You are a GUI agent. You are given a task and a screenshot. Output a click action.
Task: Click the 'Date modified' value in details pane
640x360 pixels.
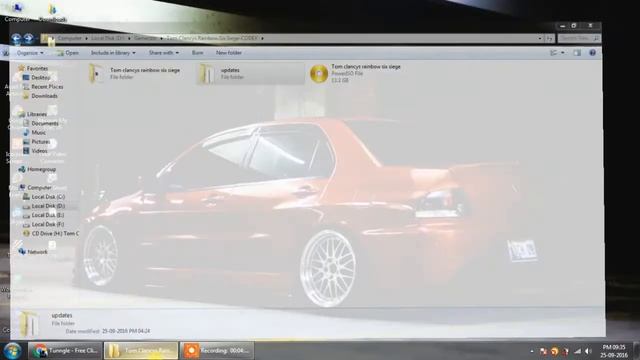[x=126, y=331]
